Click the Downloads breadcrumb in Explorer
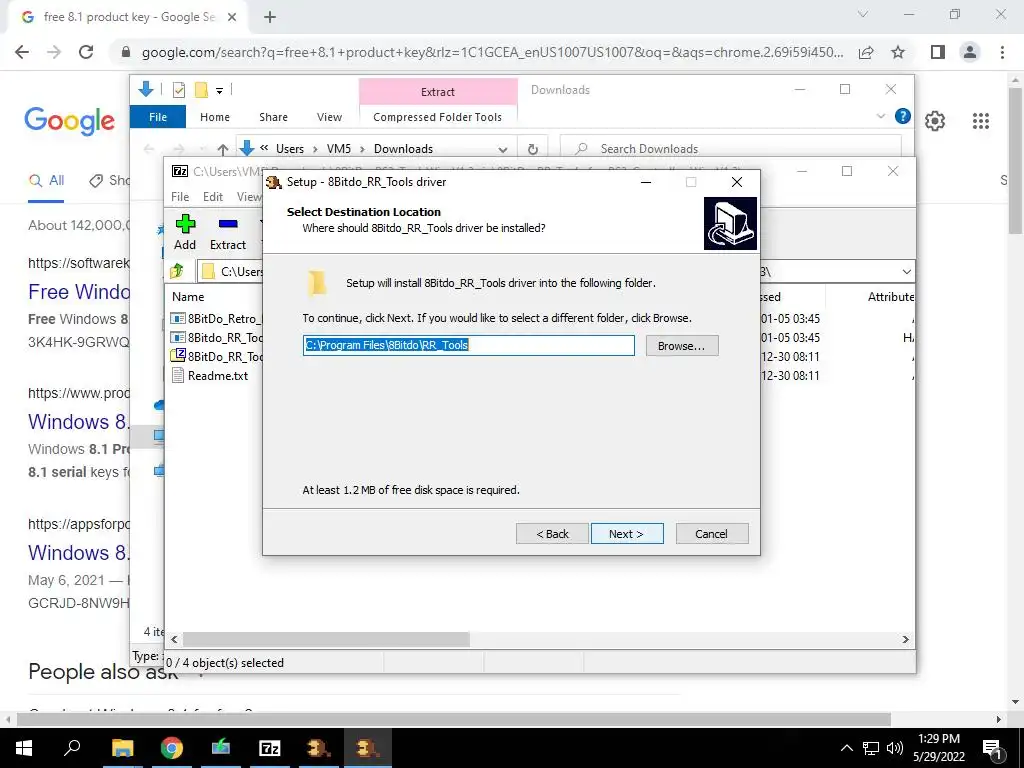 (x=403, y=149)
